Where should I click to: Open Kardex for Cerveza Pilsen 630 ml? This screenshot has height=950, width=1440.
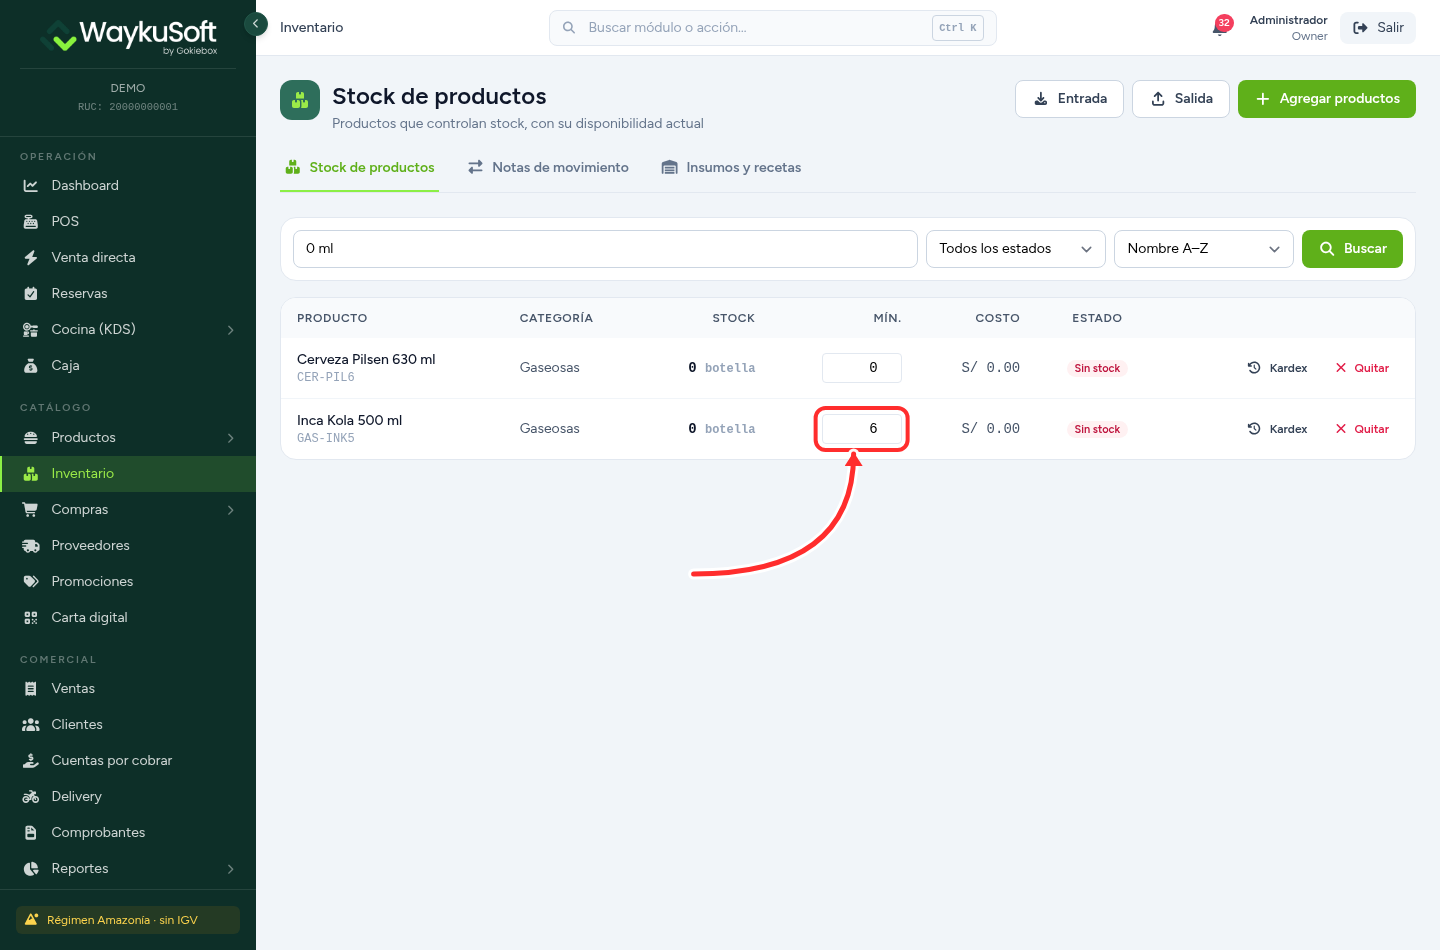click(1278, 368)
